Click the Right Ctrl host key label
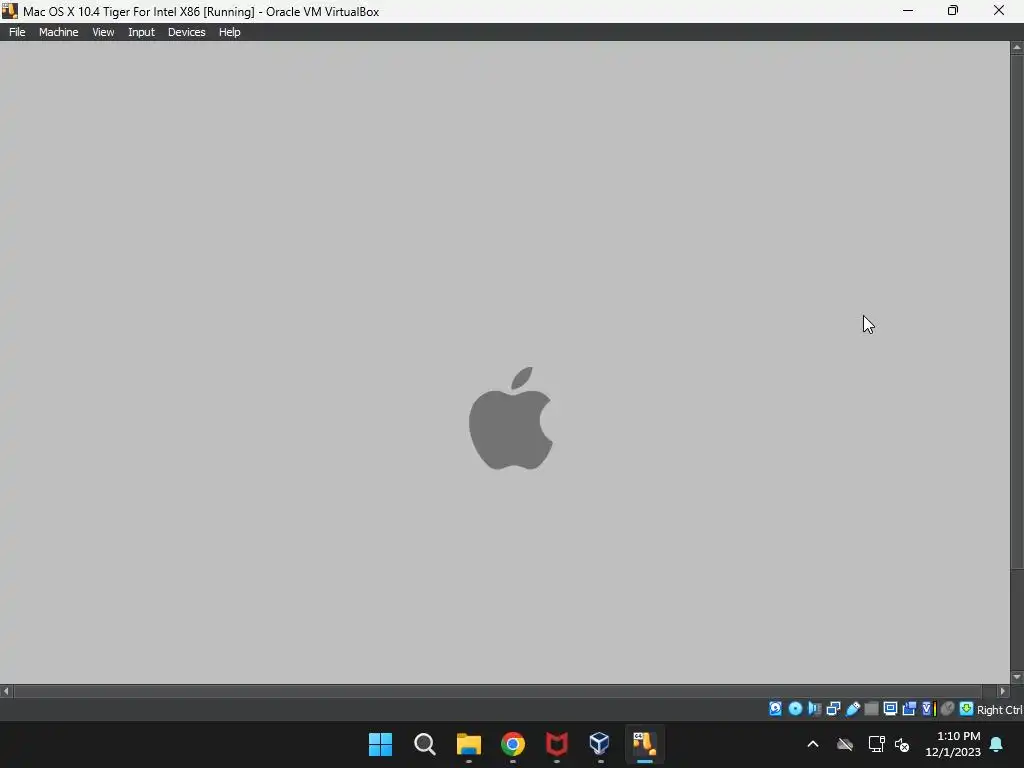 coord(1000,710)
